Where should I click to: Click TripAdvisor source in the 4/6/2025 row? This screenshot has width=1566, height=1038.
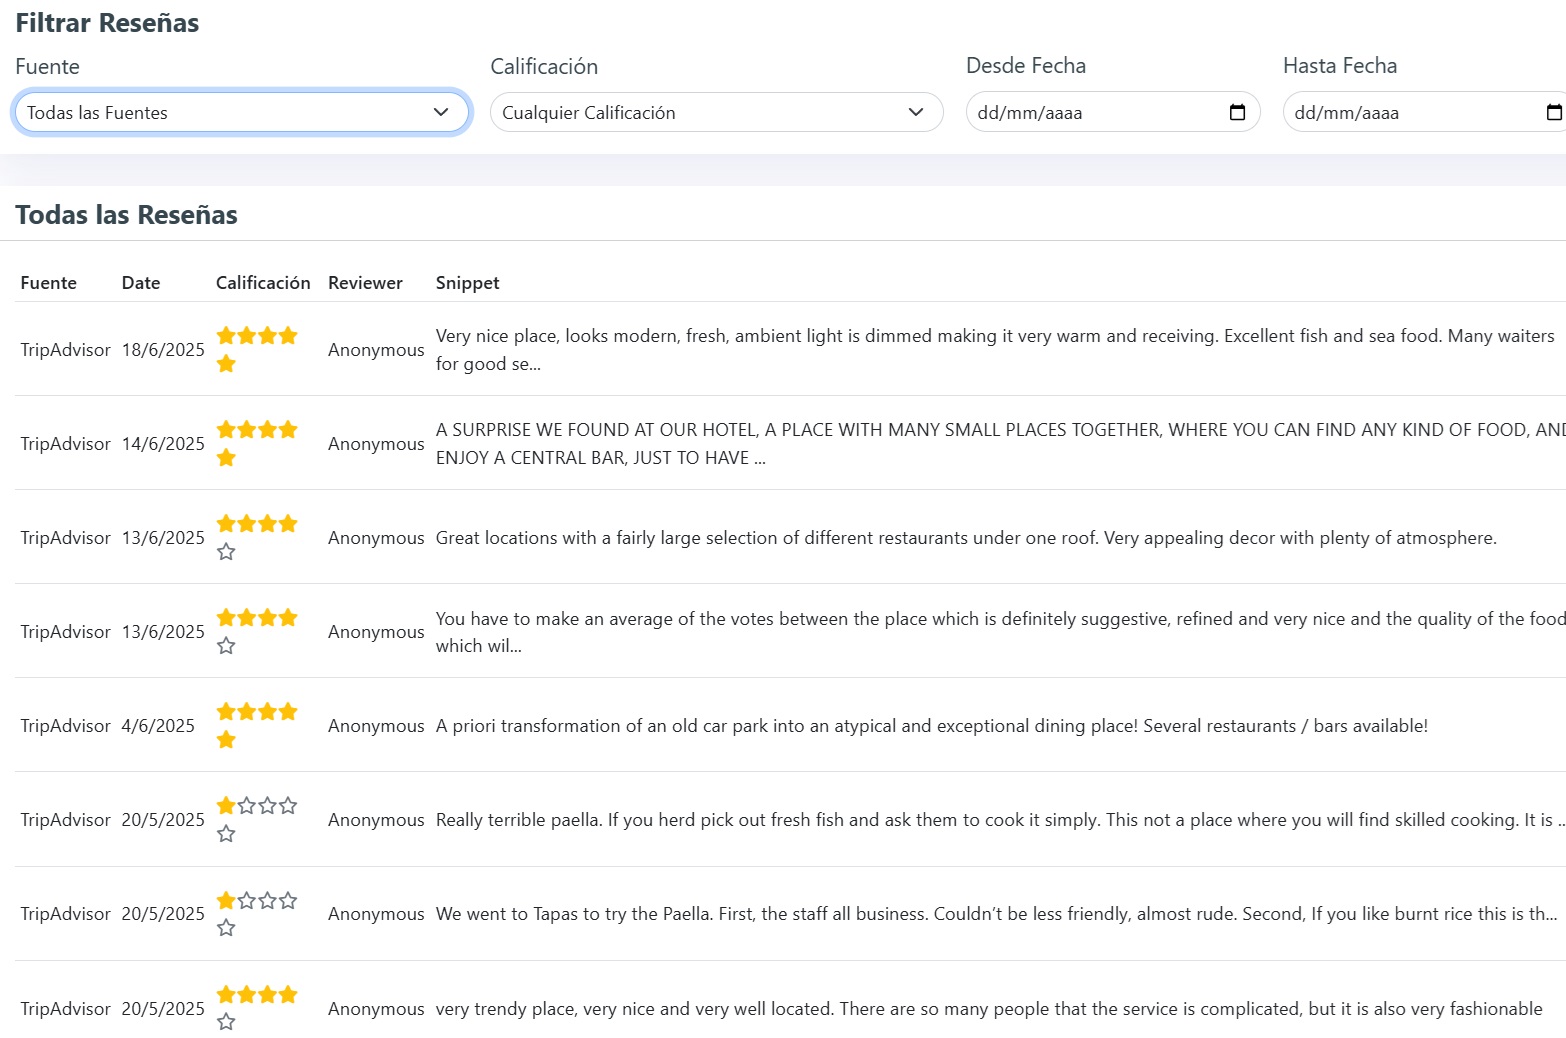pos(65,725)
